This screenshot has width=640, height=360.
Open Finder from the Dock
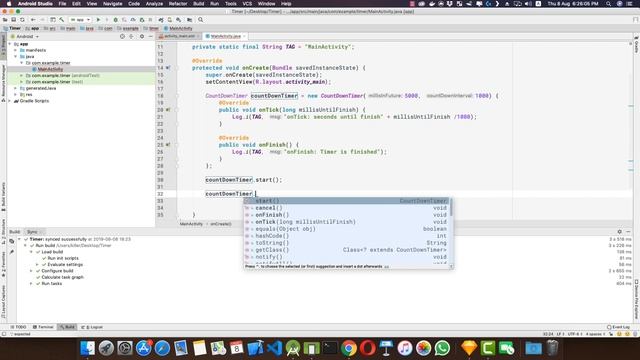pyautogui.click(x=87, y=348)
